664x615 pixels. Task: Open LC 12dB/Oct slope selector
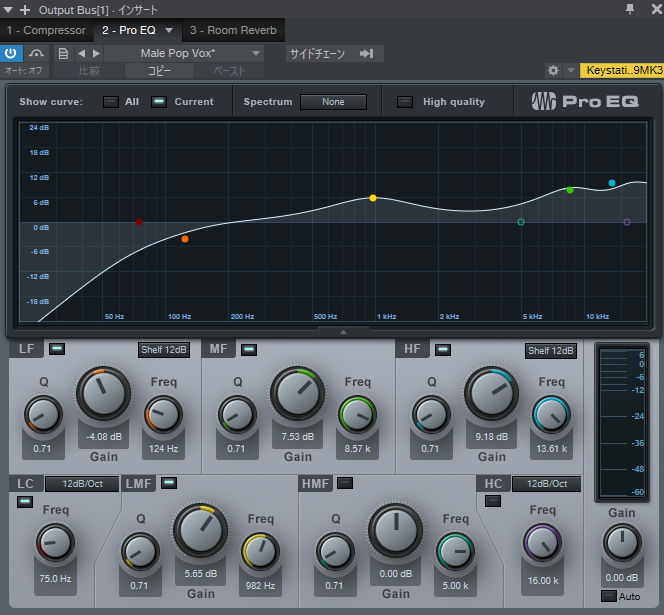82,484
